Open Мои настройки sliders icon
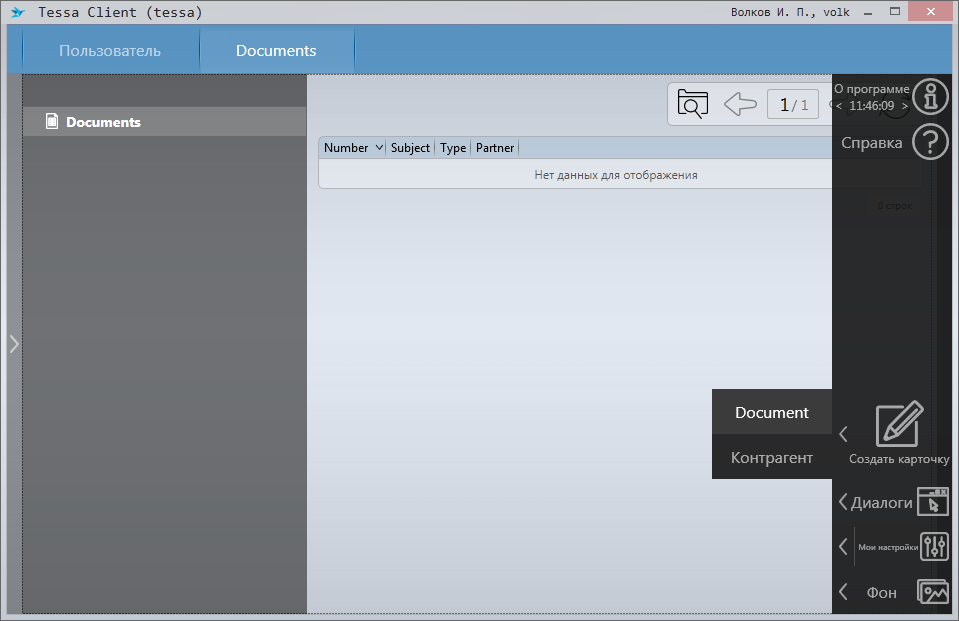 click(x=934, y=546)
